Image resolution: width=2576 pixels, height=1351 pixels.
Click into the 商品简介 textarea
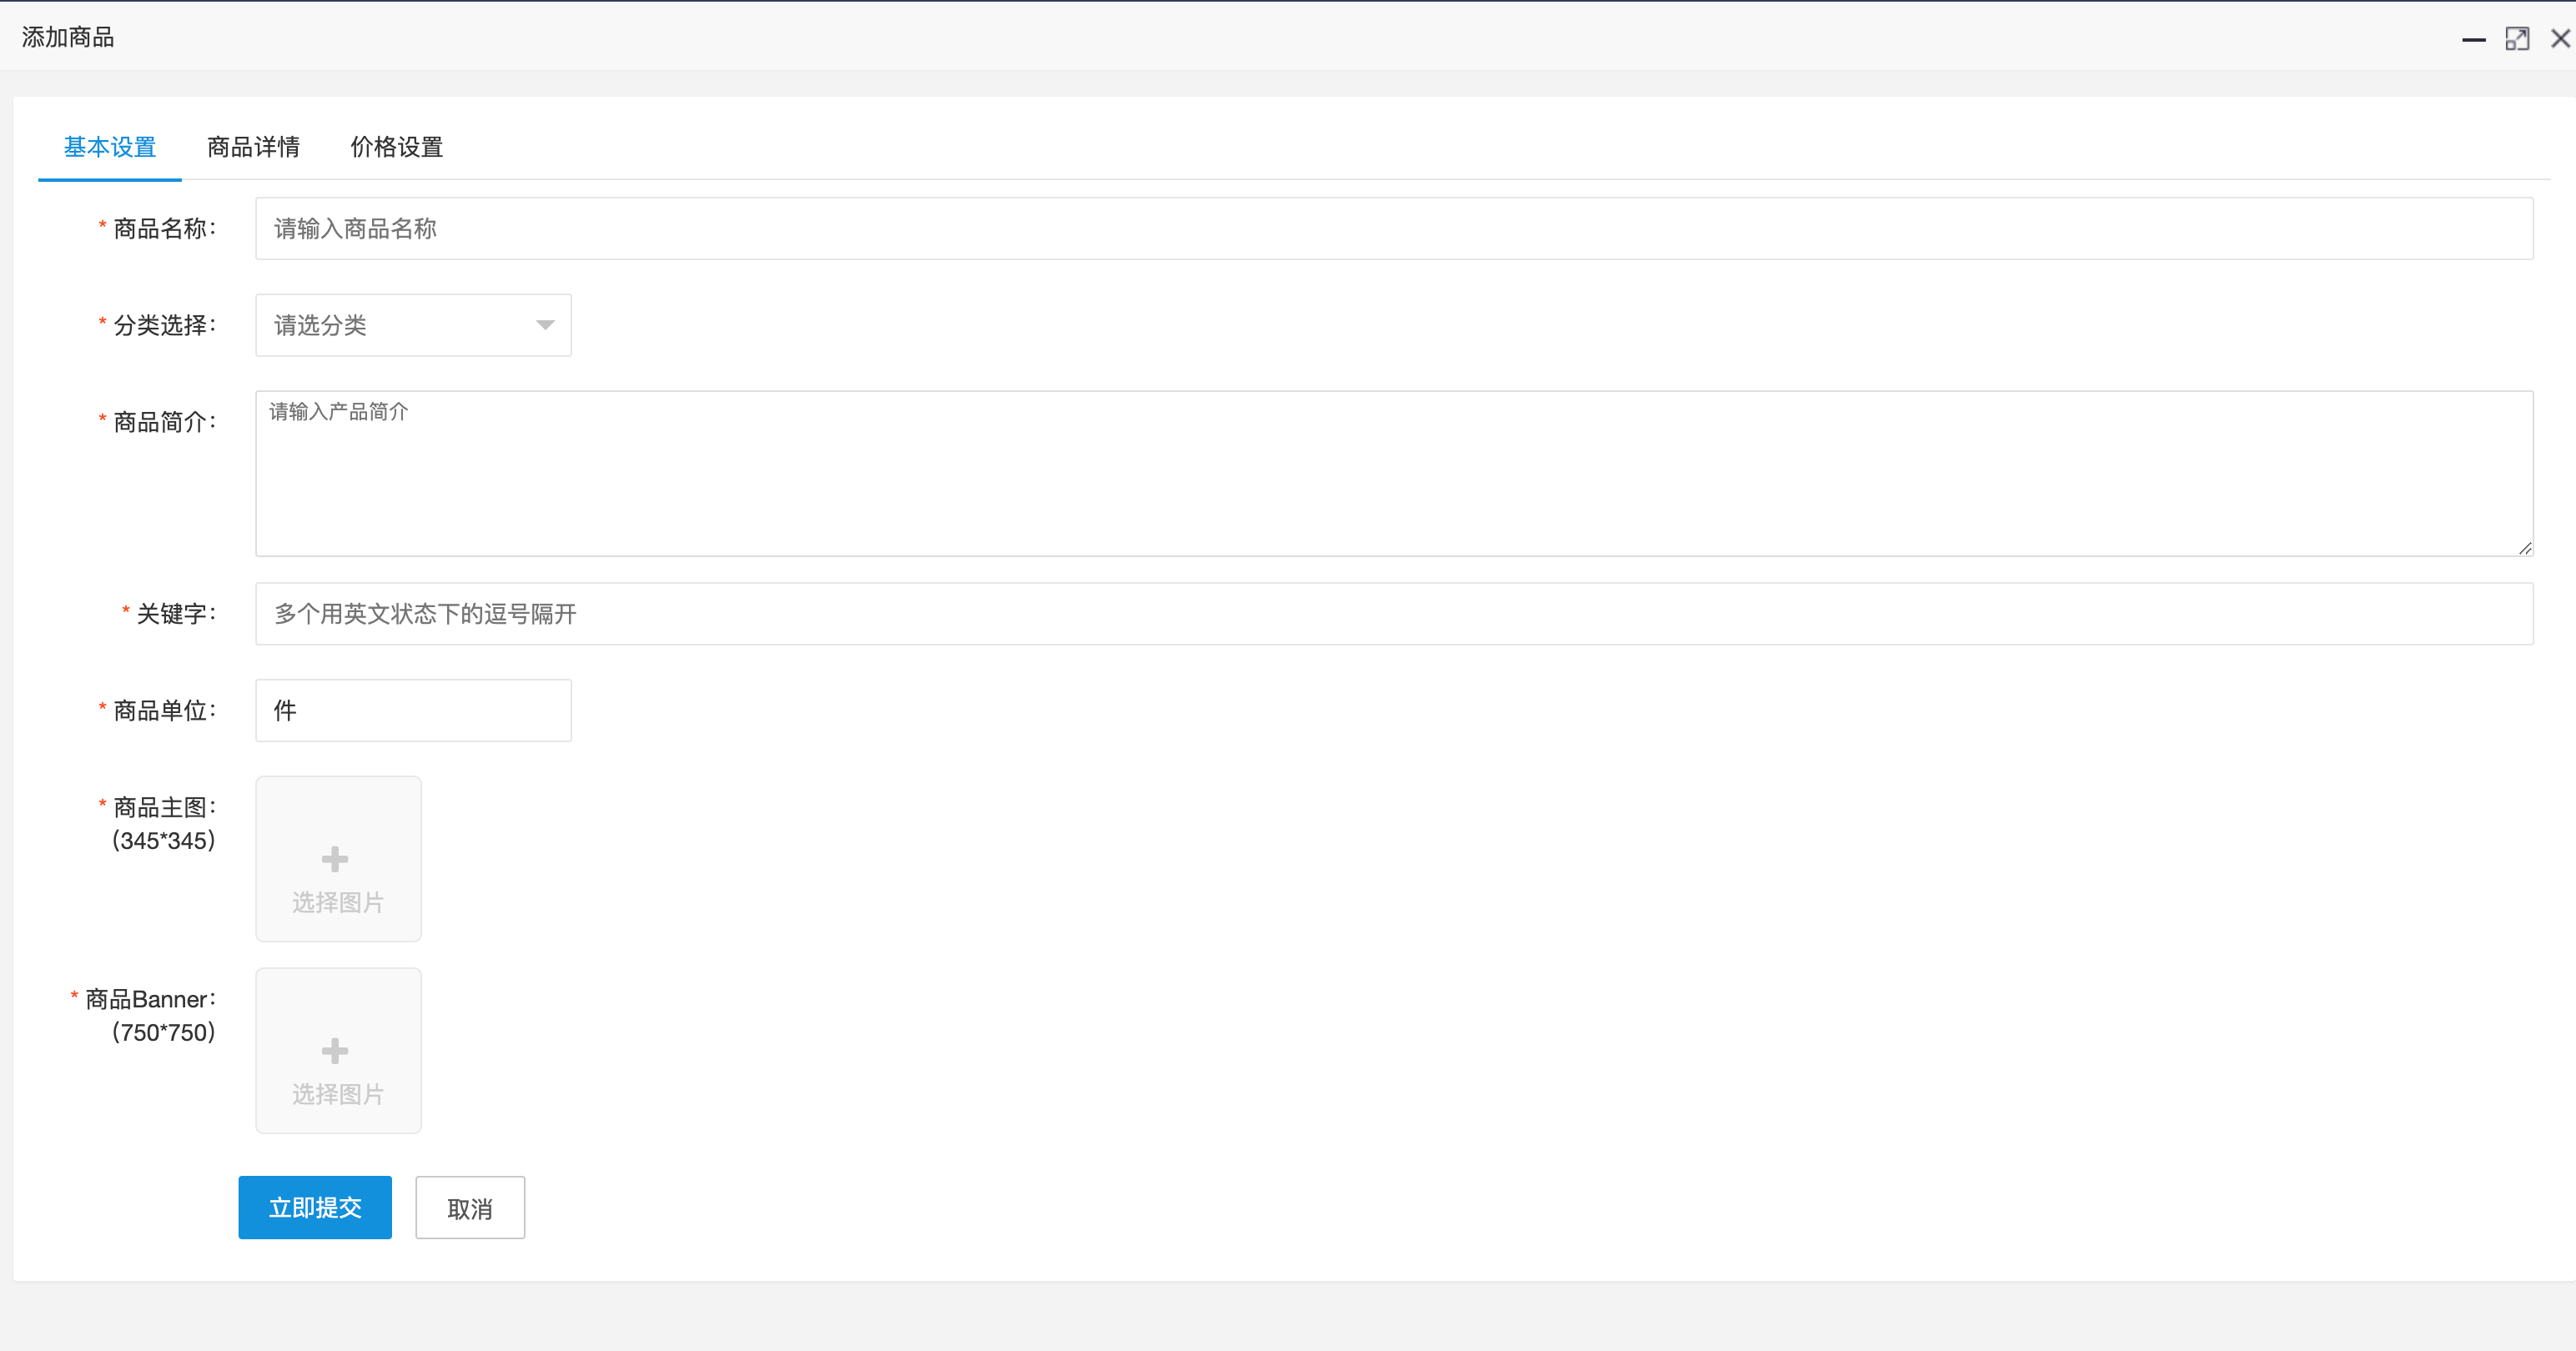1394,474
